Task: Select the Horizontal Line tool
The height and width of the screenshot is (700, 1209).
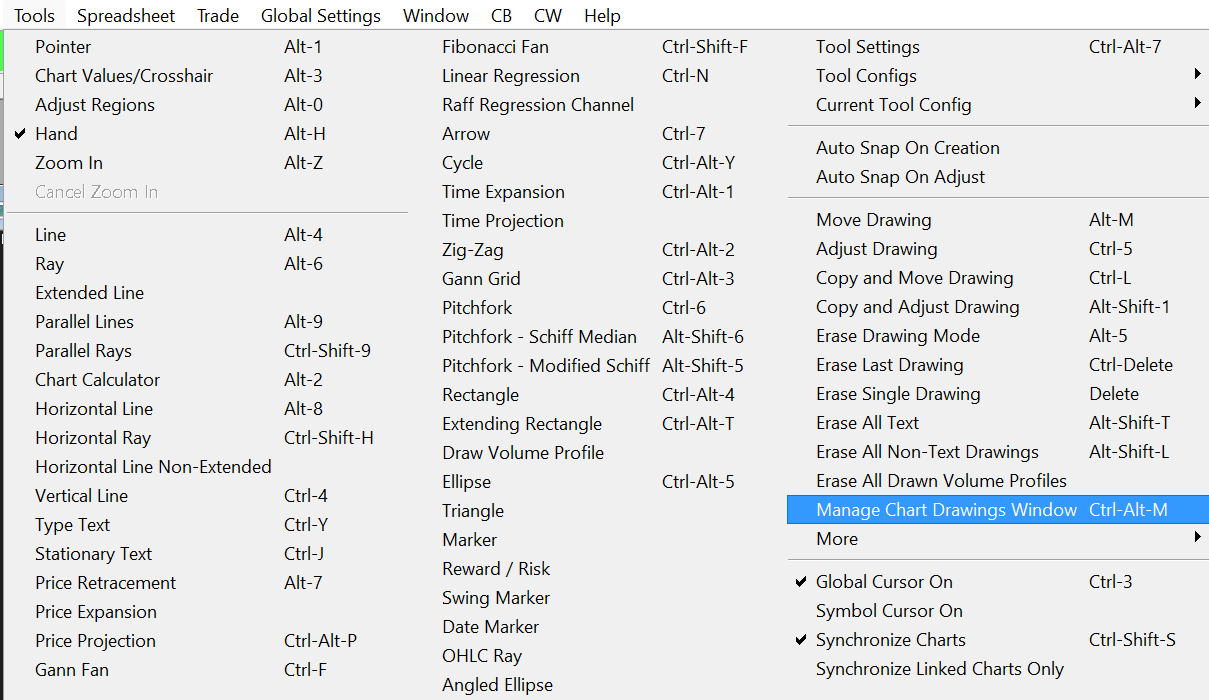Action: (x=94, y=409)
